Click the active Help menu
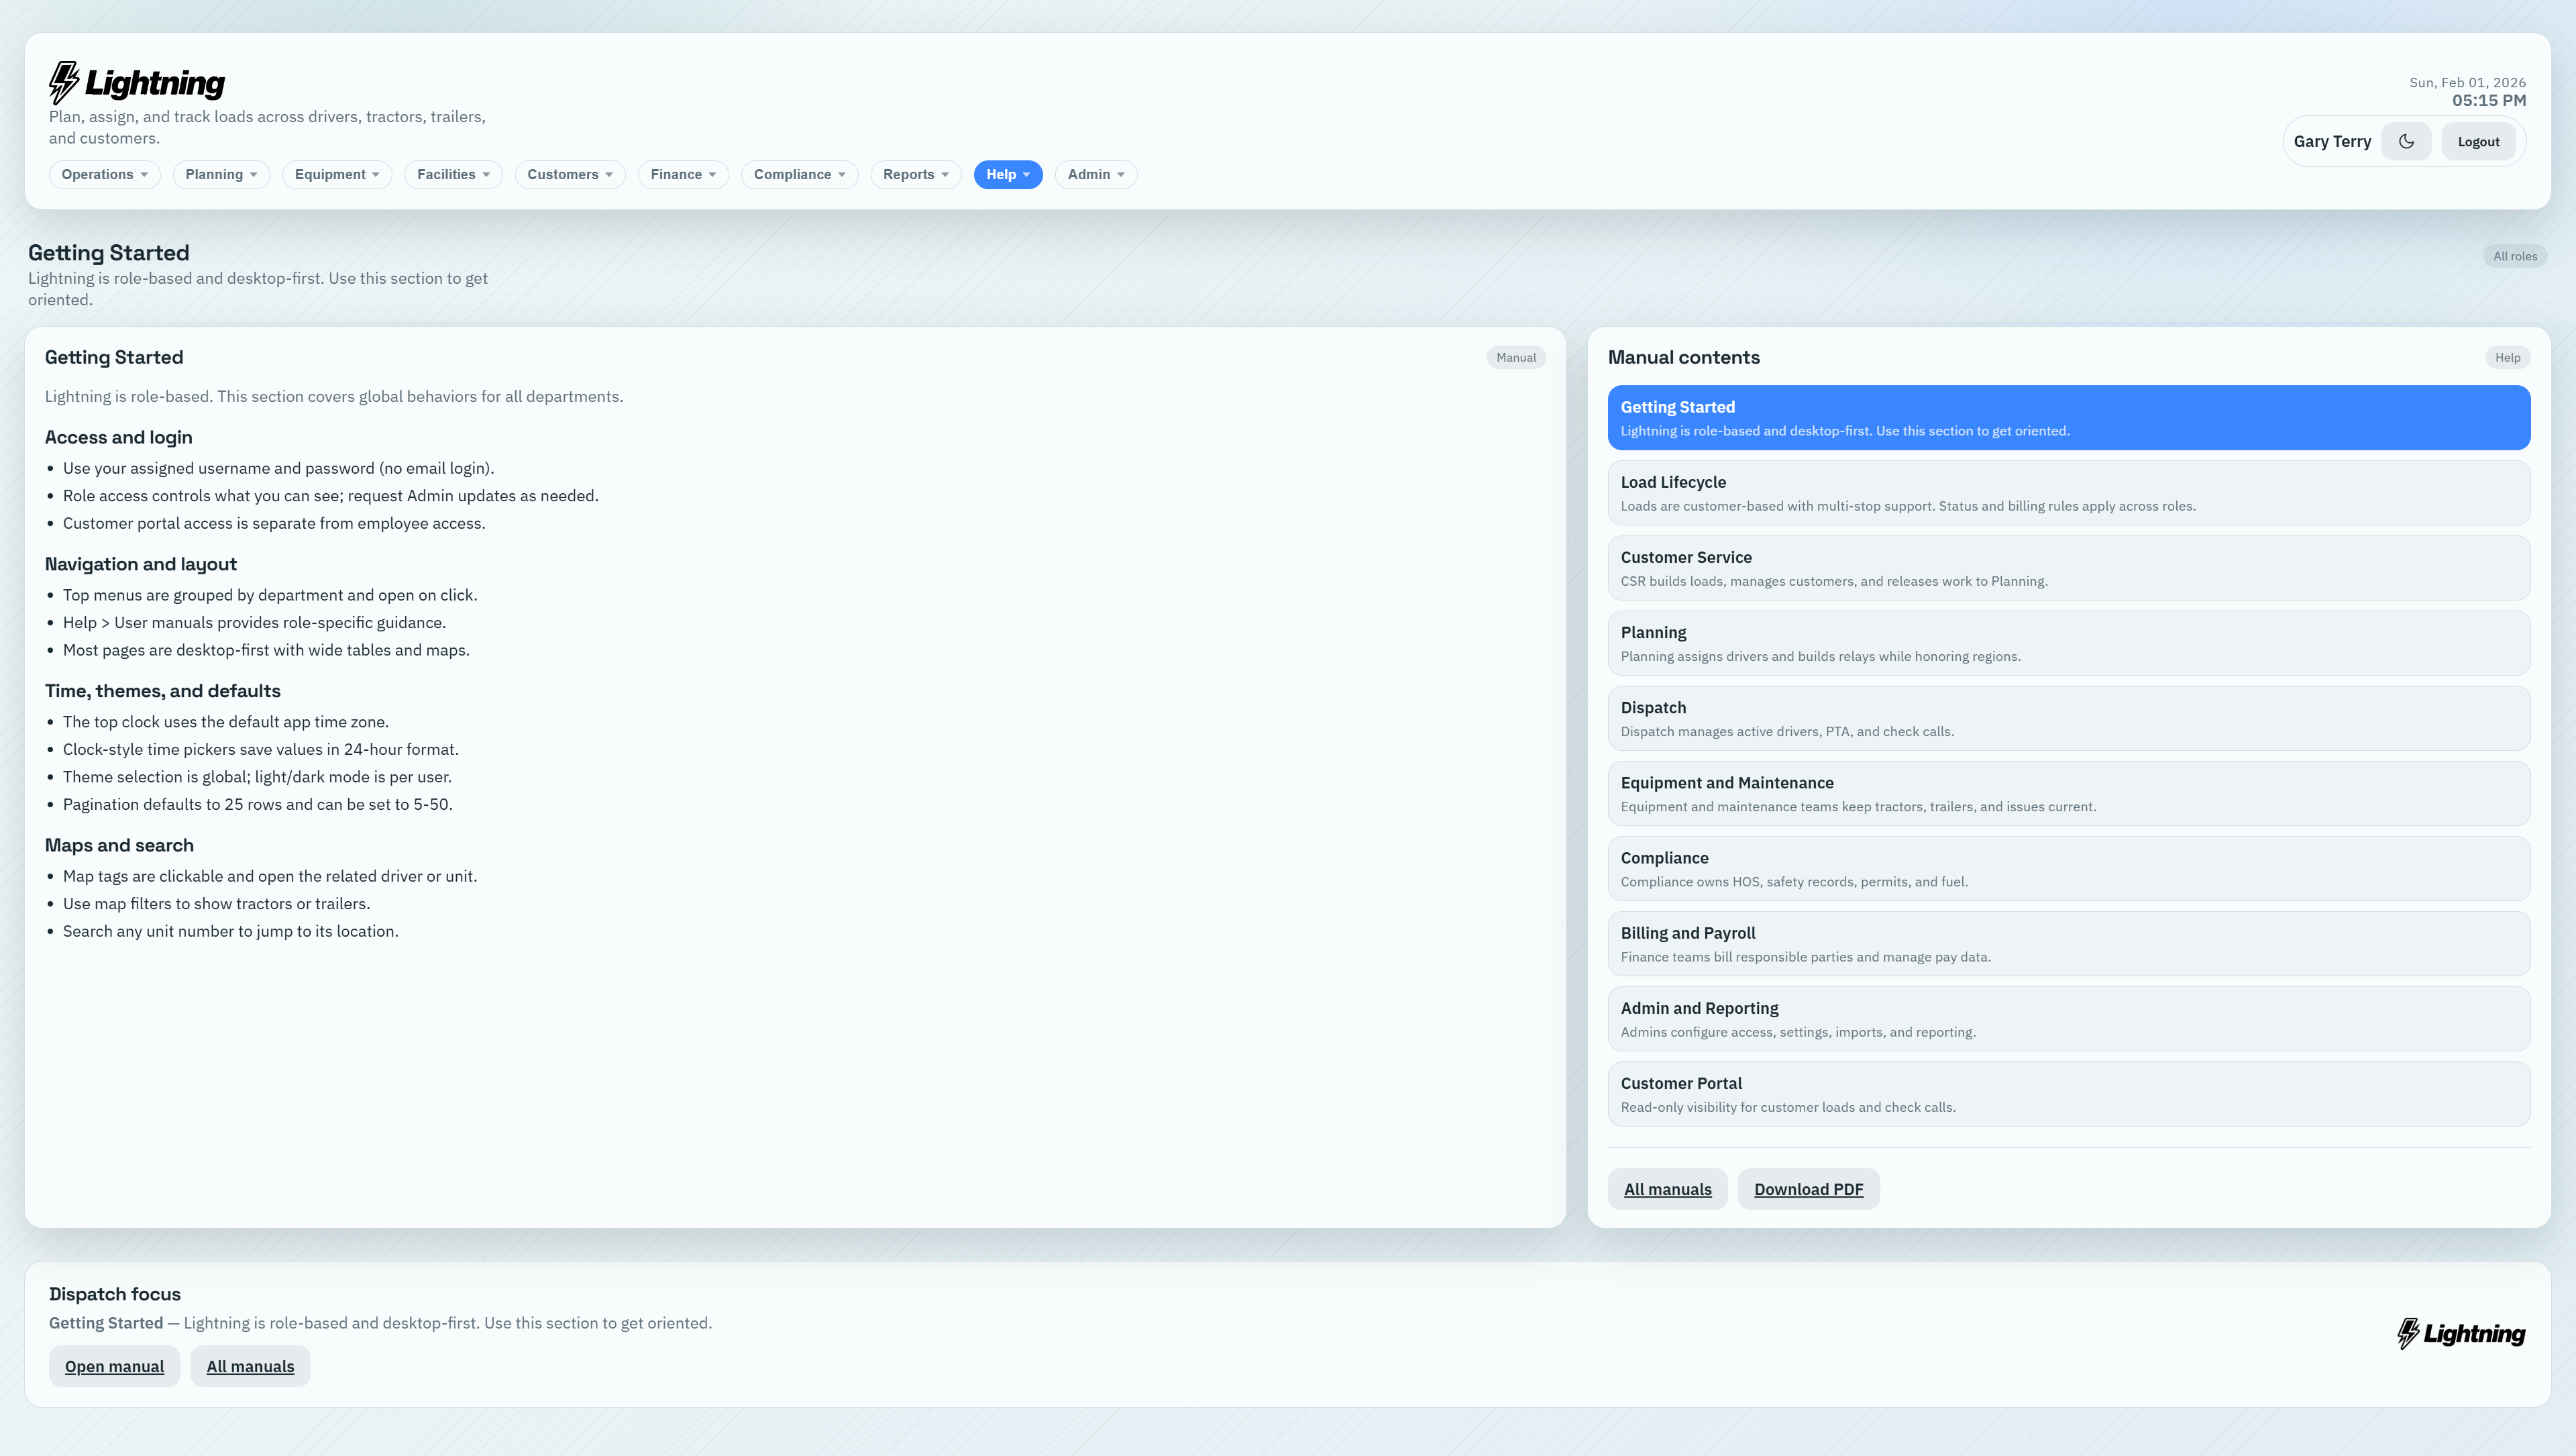 (1007, 174)
